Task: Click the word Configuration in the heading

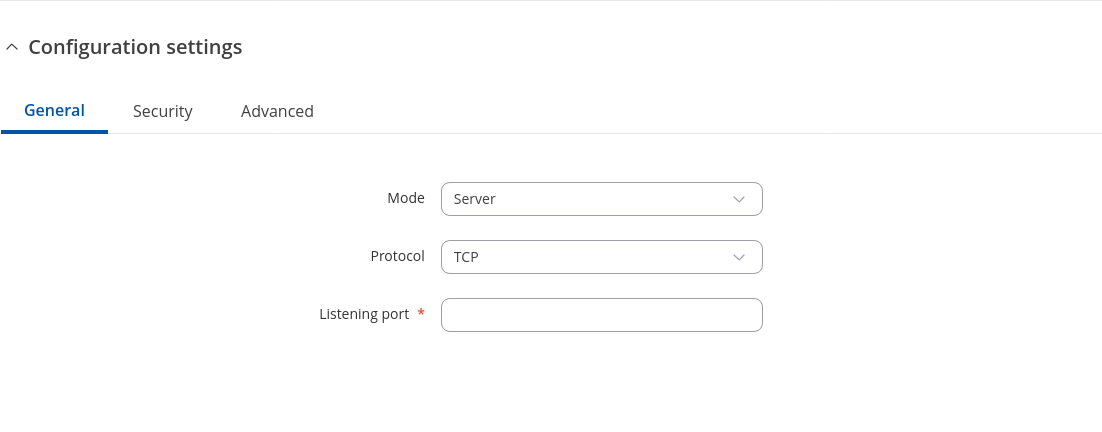Action: coord(92,47)
